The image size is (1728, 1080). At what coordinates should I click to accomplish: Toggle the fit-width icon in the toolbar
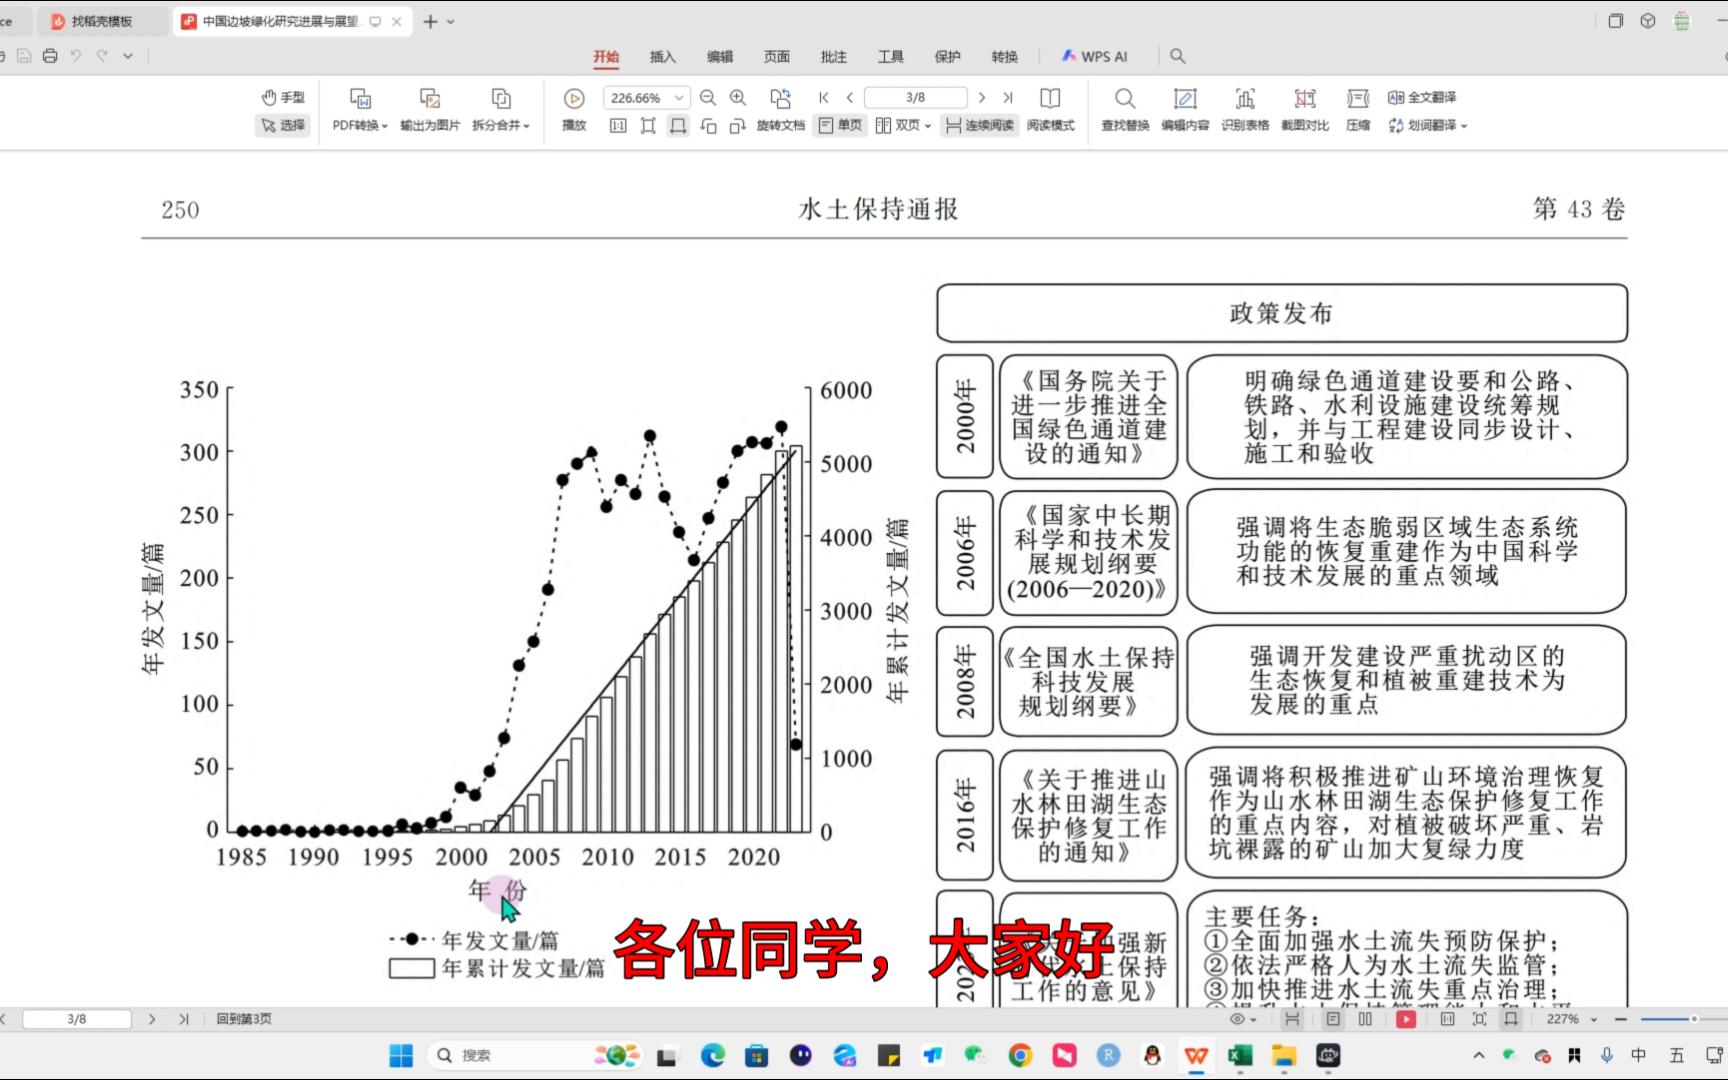point(678,126)
